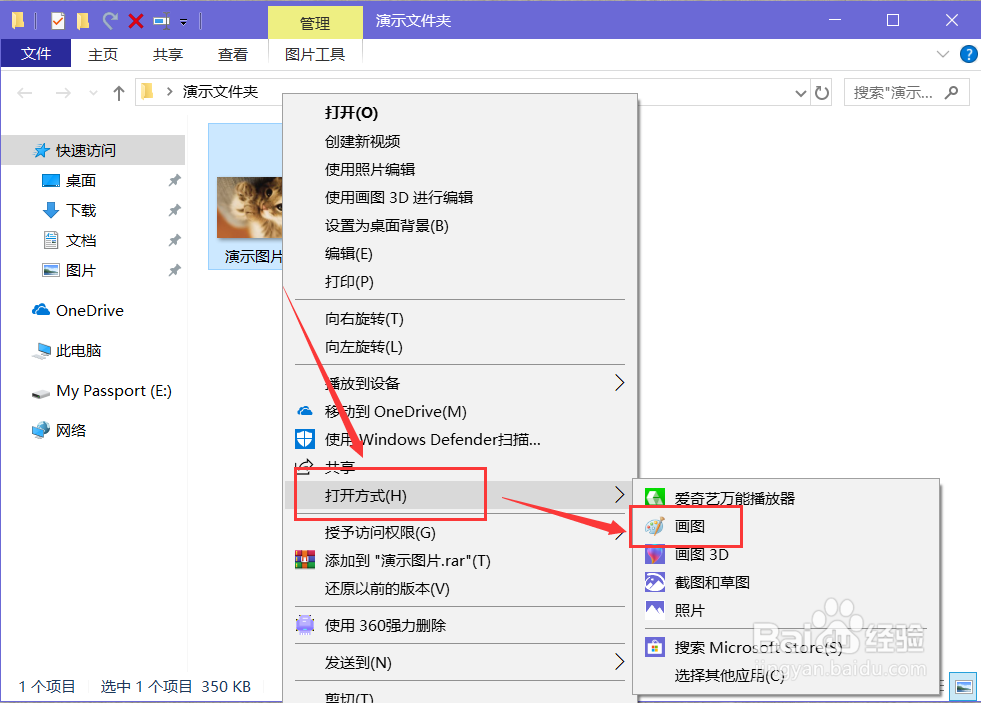Open 图片 in quick access
Image resolution: width=981 pixels, height=703 pixels.
coord(81,271)
